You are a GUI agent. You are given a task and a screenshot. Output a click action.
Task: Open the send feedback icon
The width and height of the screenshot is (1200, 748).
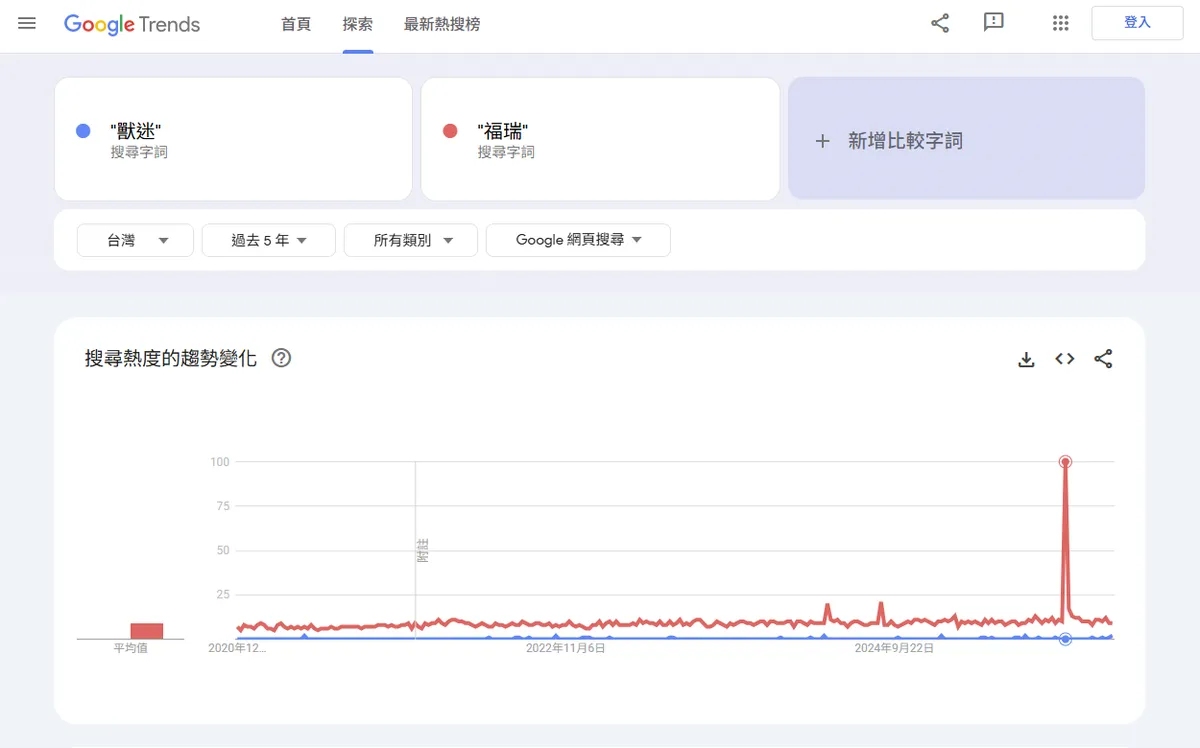(x=993, y=23)
